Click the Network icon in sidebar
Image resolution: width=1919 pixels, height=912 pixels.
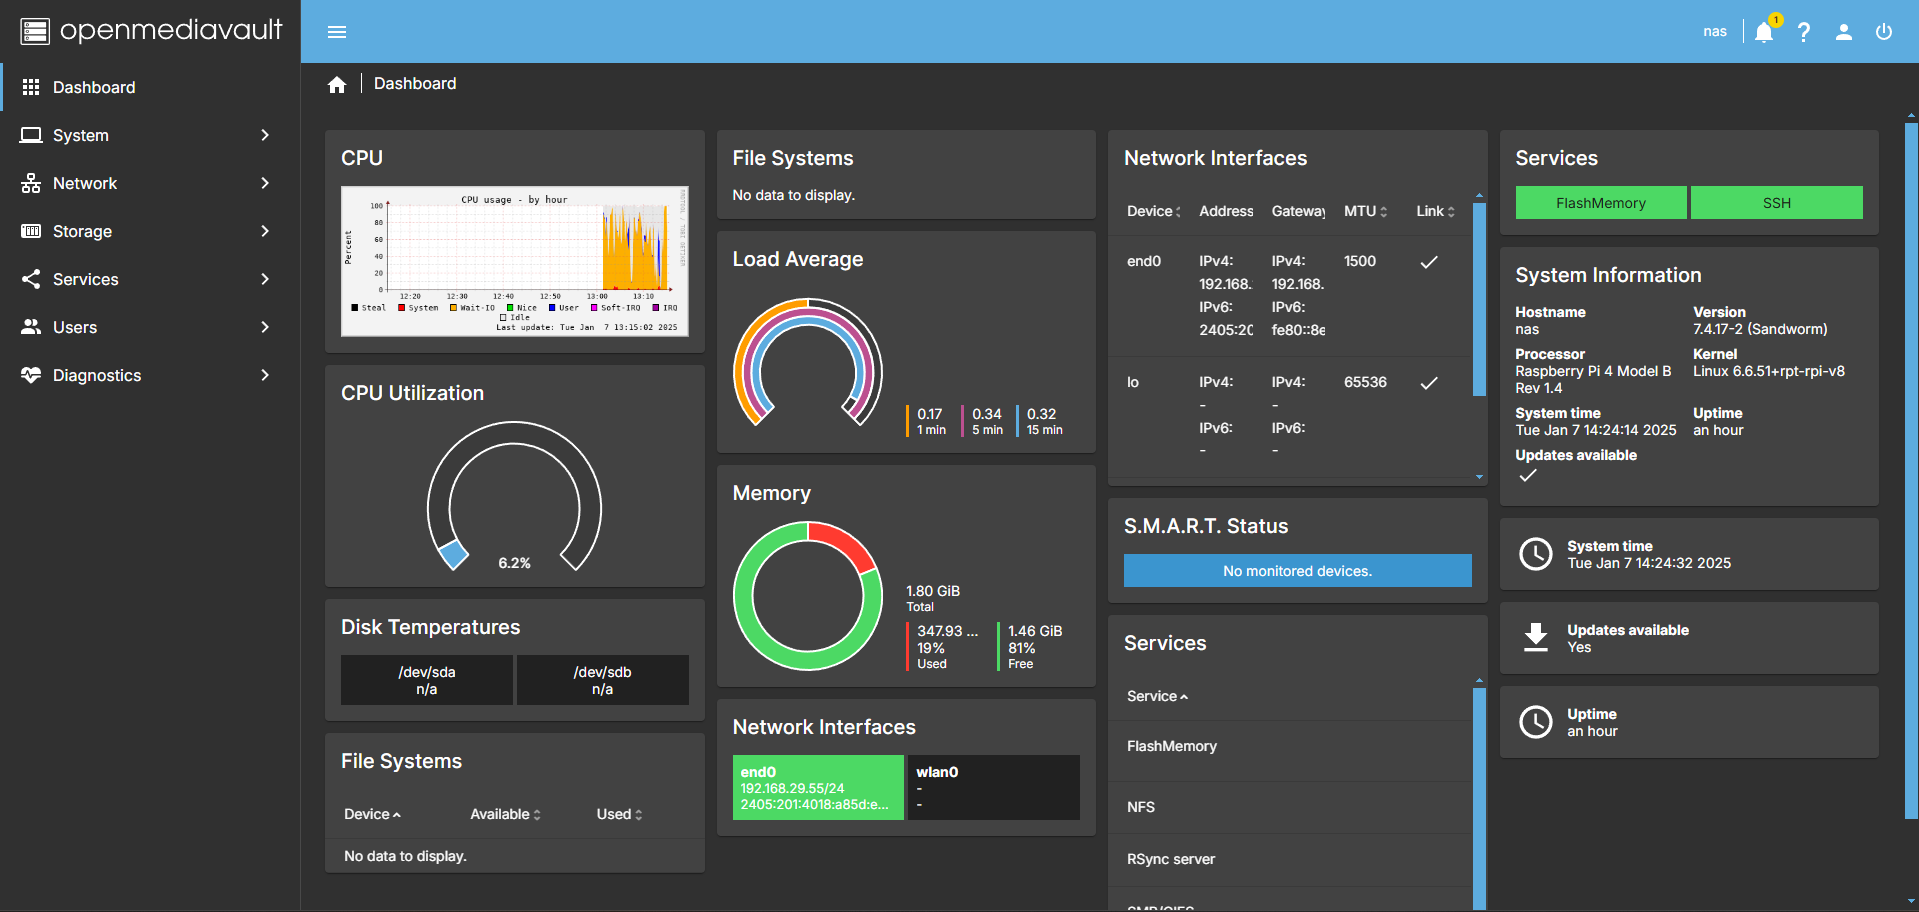31,183
